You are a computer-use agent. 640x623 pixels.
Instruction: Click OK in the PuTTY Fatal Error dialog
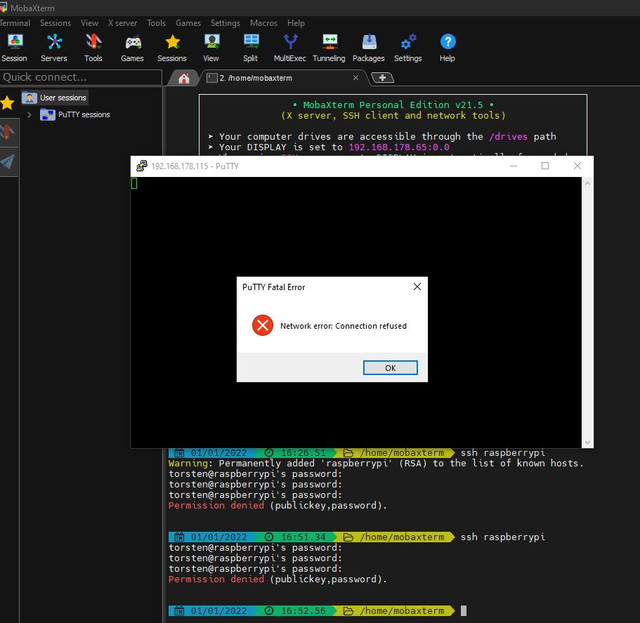click(x=390, y=368)
